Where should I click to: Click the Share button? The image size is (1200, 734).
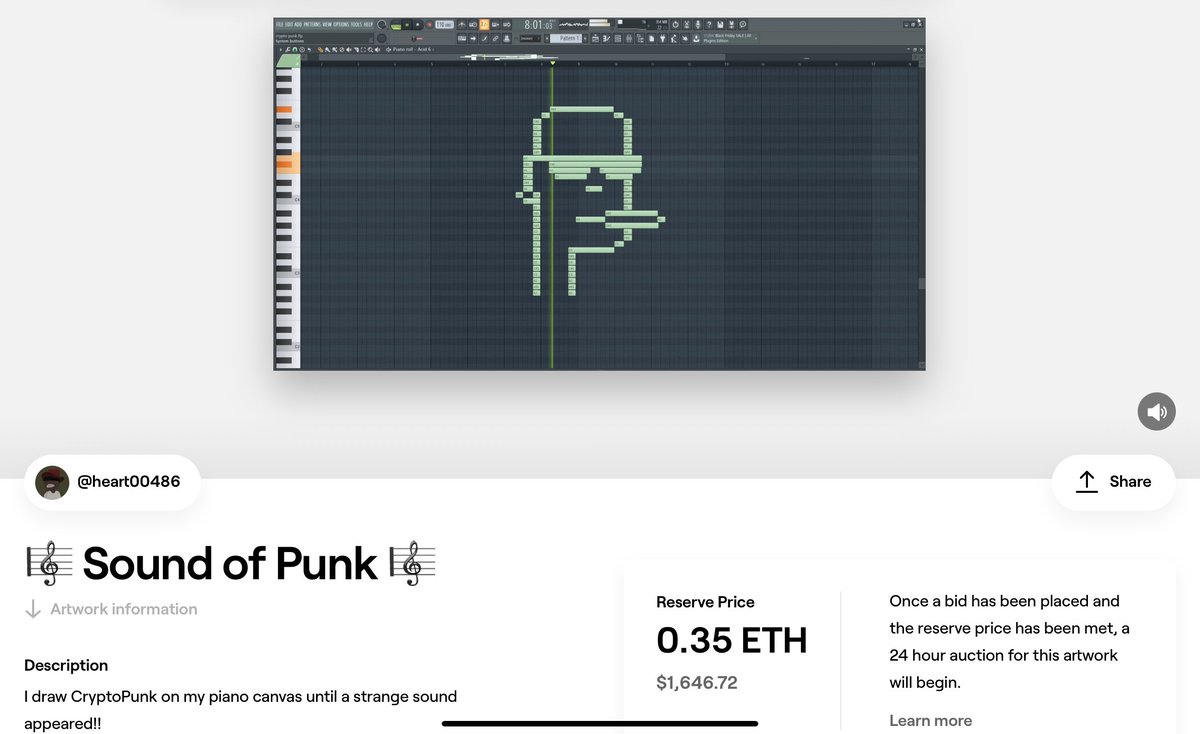[x=1113, y=482]
